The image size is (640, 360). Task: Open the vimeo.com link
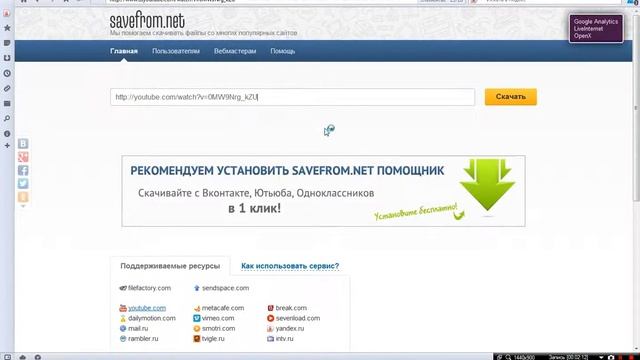[x=218, y=318]
